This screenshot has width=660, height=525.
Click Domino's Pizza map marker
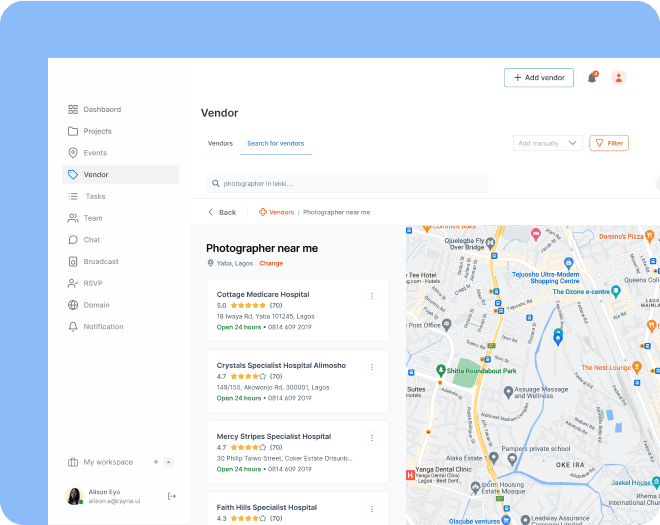[x=649, y=236]
